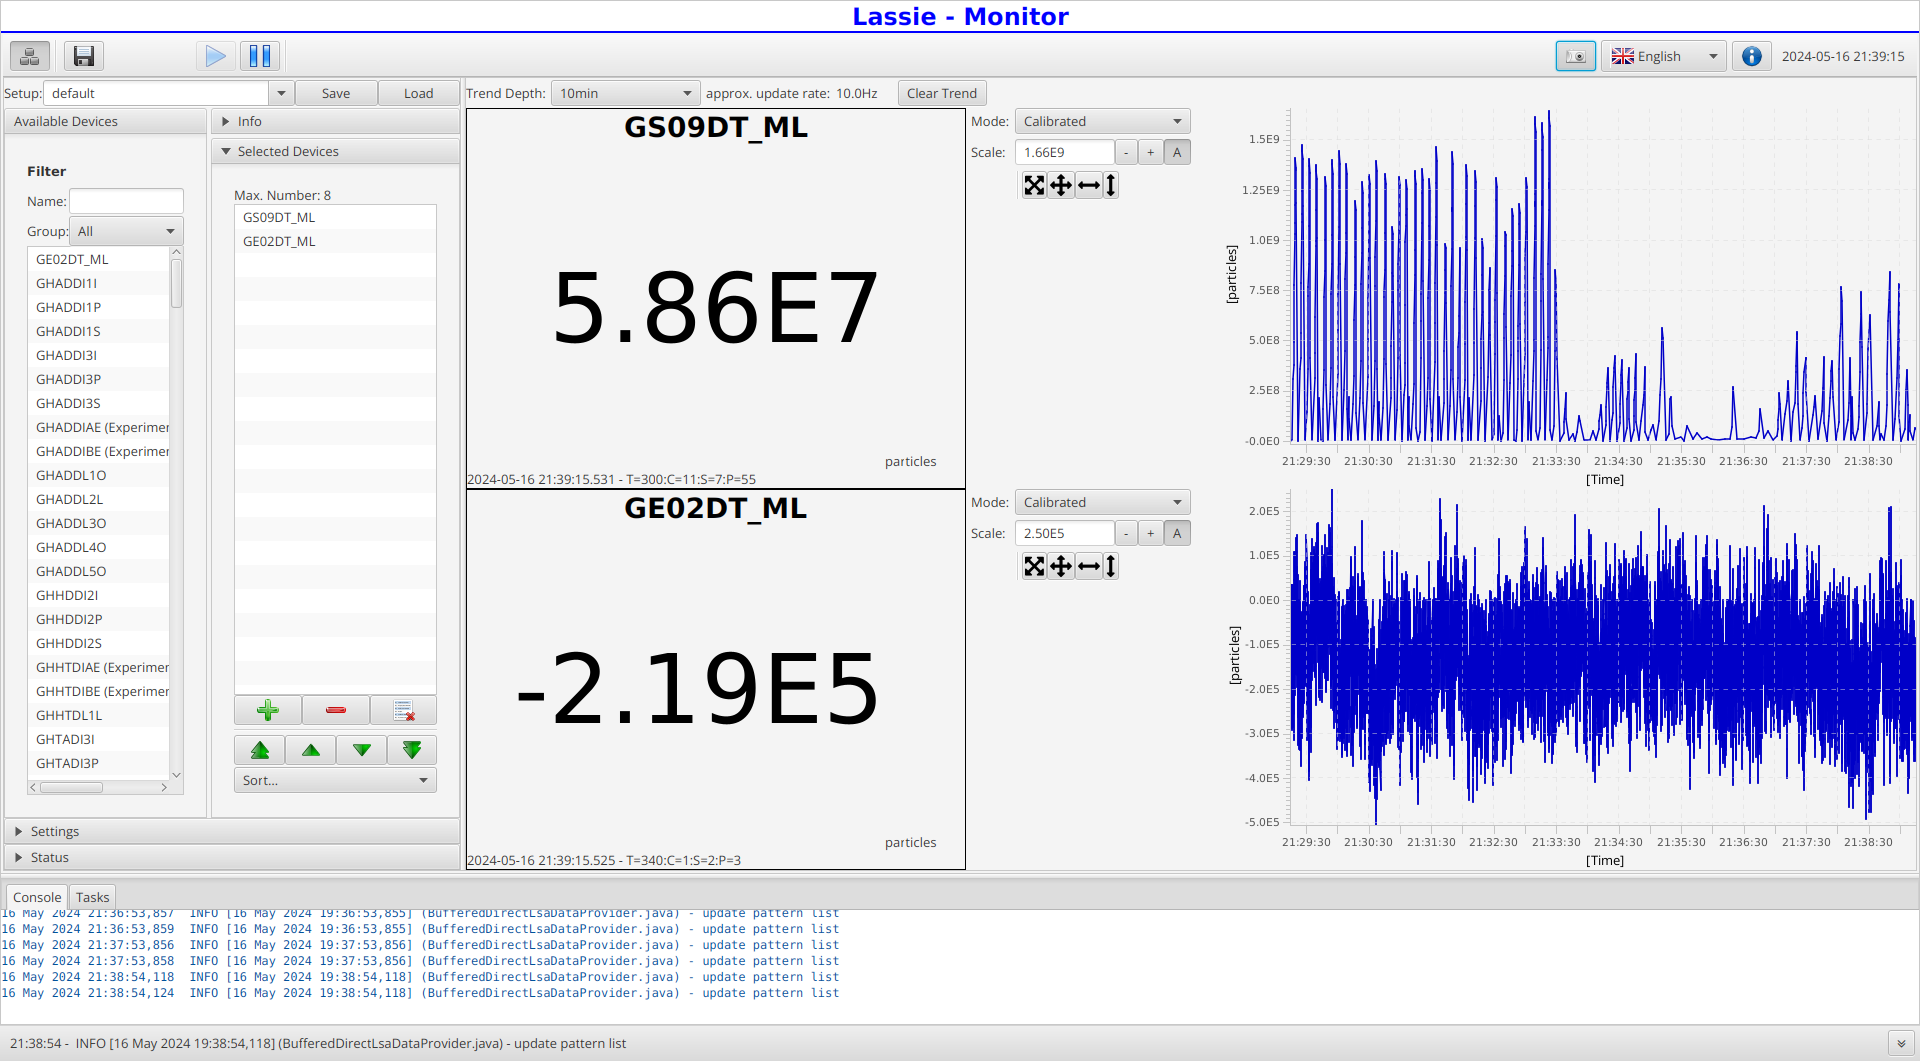
Task: Switch to the Console tab
Action: 37,897
